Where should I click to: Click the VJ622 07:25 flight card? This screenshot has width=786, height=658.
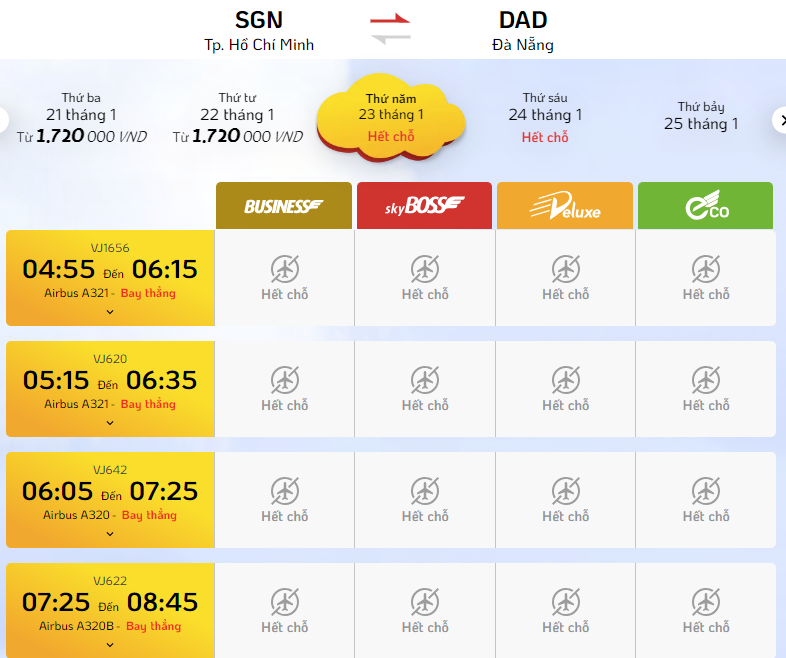click(x=110, y=602)
